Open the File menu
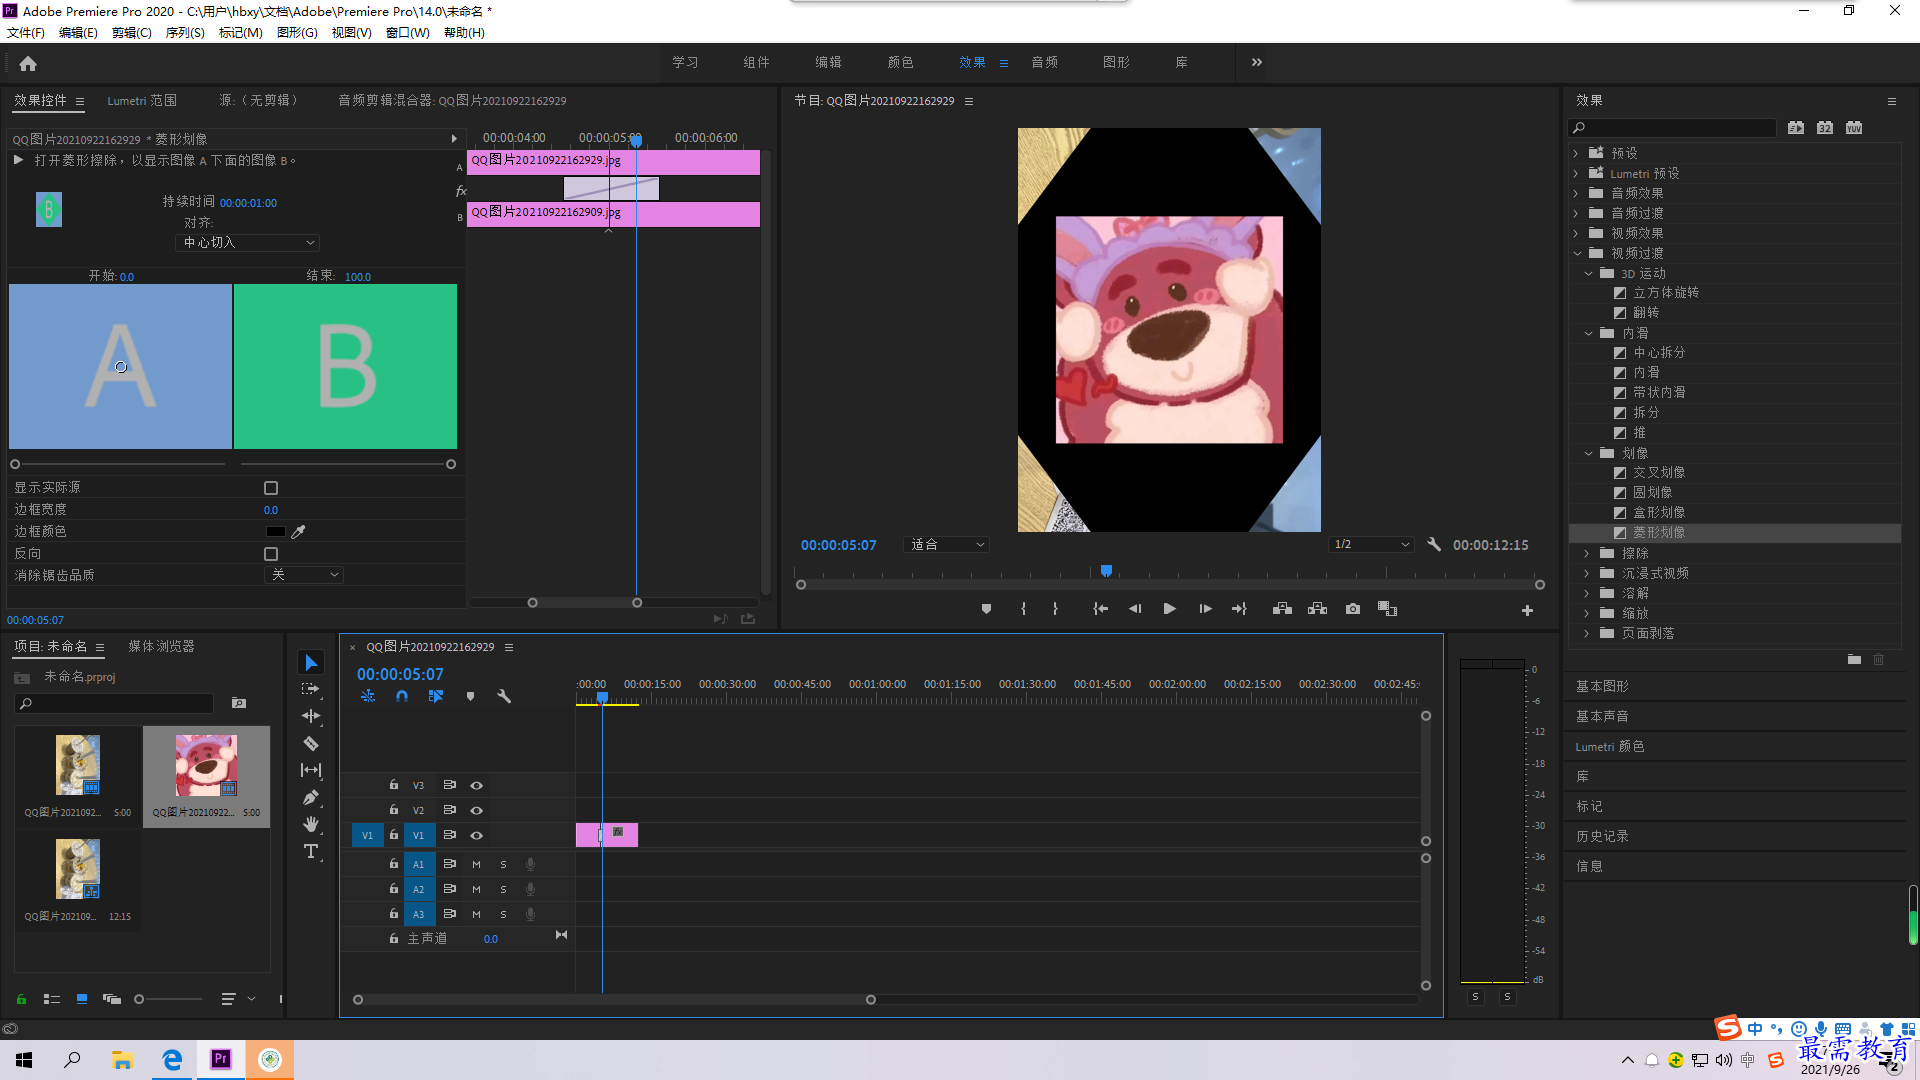The height and width of the screenshot is (1080, 1920). coord(25,33)
